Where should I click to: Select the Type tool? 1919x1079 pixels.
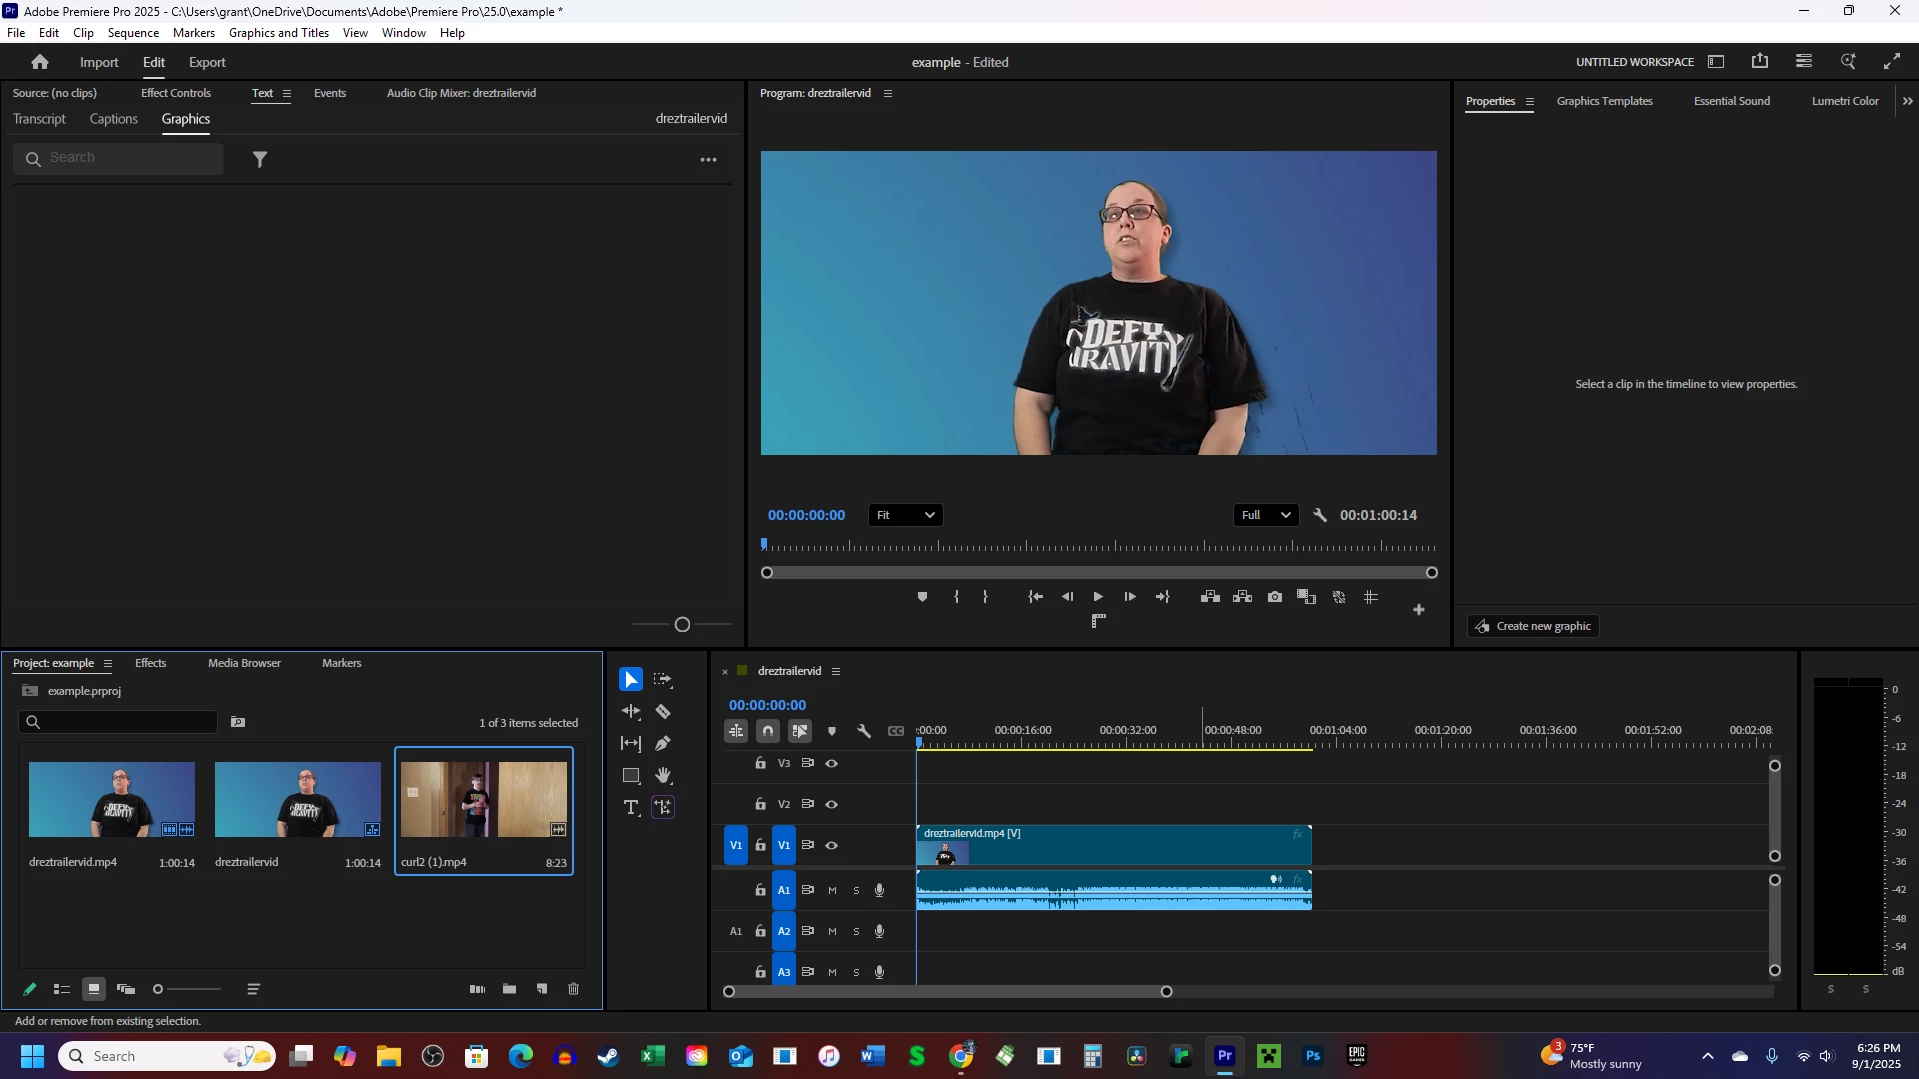tap(631, 808)
